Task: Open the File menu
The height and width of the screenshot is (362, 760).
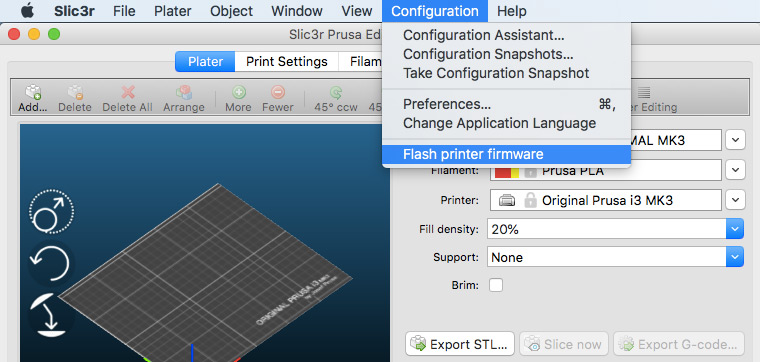Action: (124, 11)
